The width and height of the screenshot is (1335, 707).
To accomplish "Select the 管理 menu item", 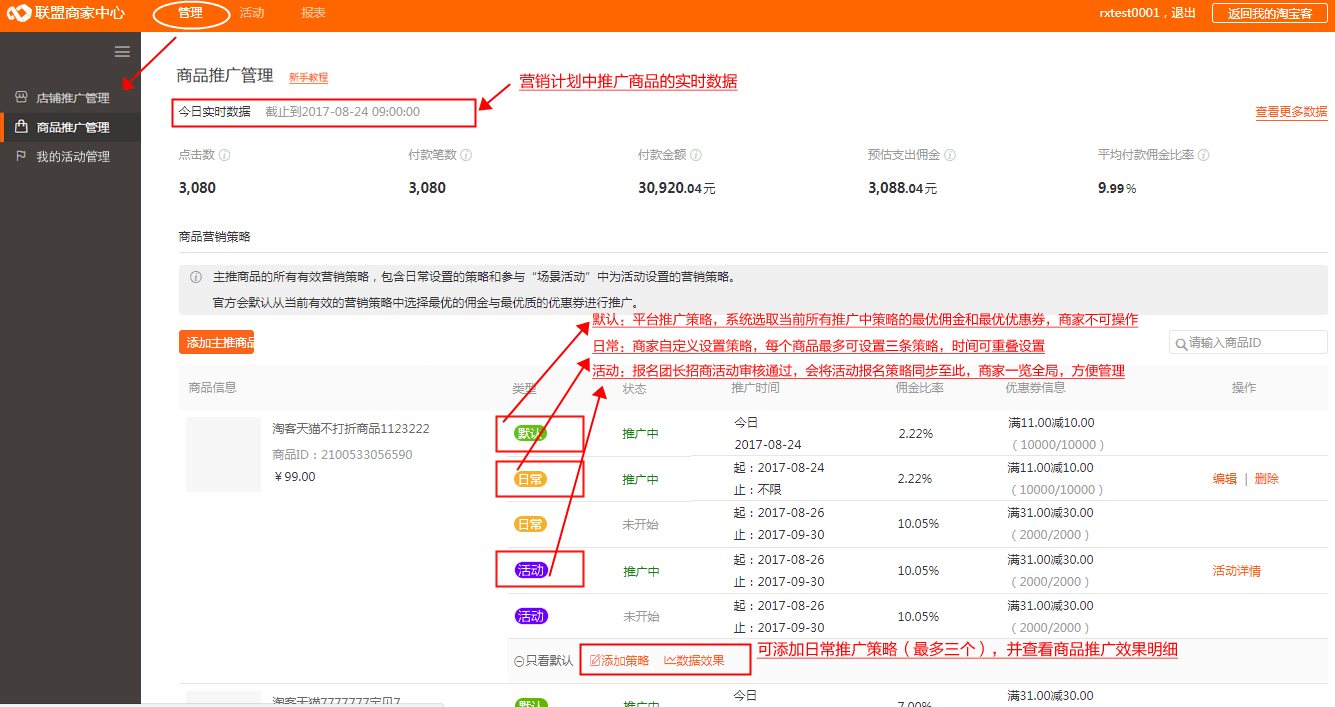I will (x=190, y=13).
